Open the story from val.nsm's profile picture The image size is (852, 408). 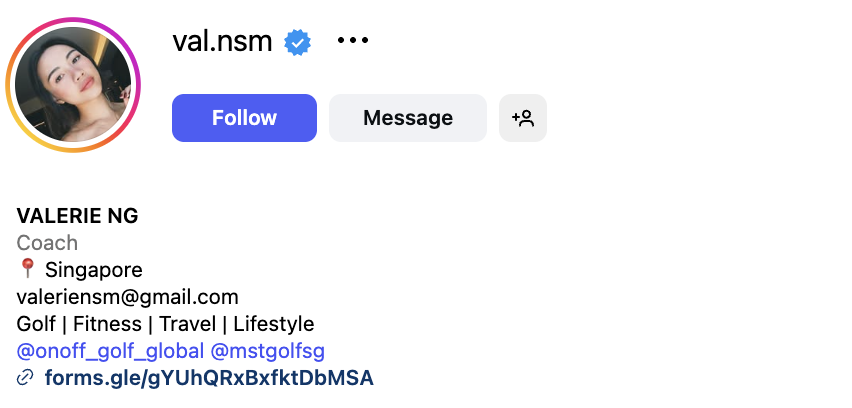pos(73,85)
